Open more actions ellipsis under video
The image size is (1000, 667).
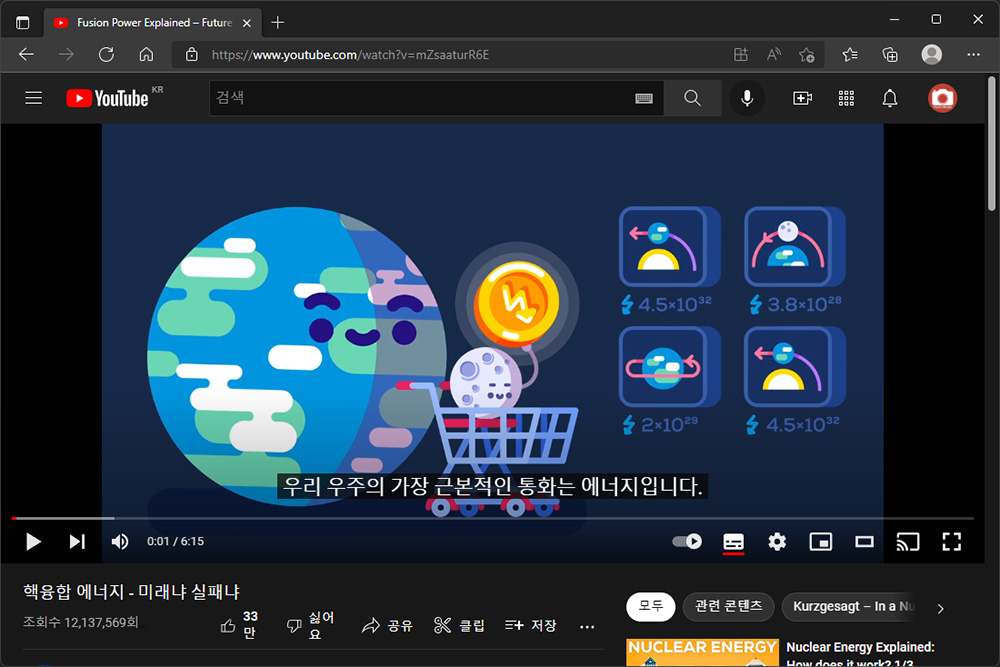(587, 627)
